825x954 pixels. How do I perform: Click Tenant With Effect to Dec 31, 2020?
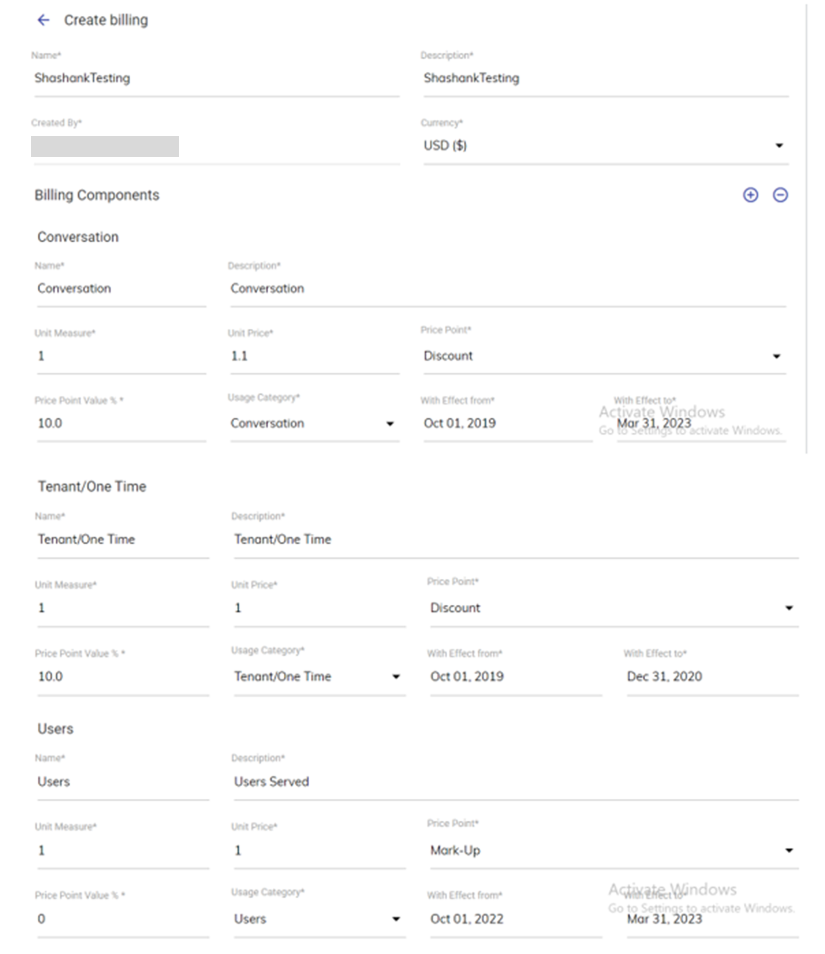710,677
